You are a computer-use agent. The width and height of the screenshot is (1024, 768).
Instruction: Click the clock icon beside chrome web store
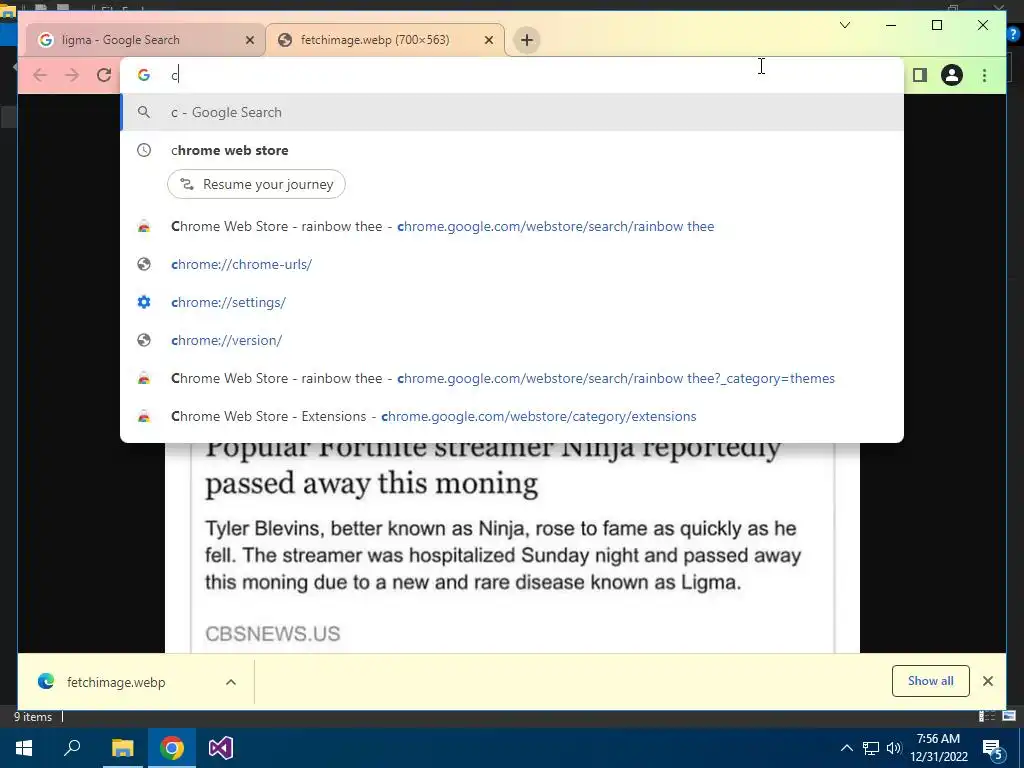pyautogui.click(x=144, y=150)
